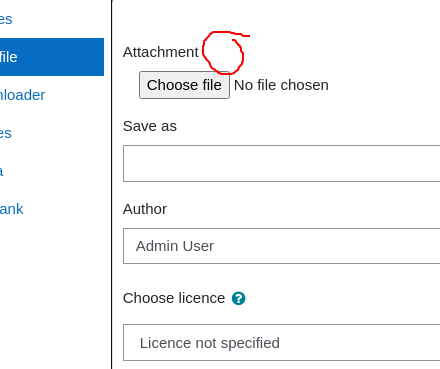
Task: Focus the Save as text field
Action: pyautogui.click(x=282, y=163)
